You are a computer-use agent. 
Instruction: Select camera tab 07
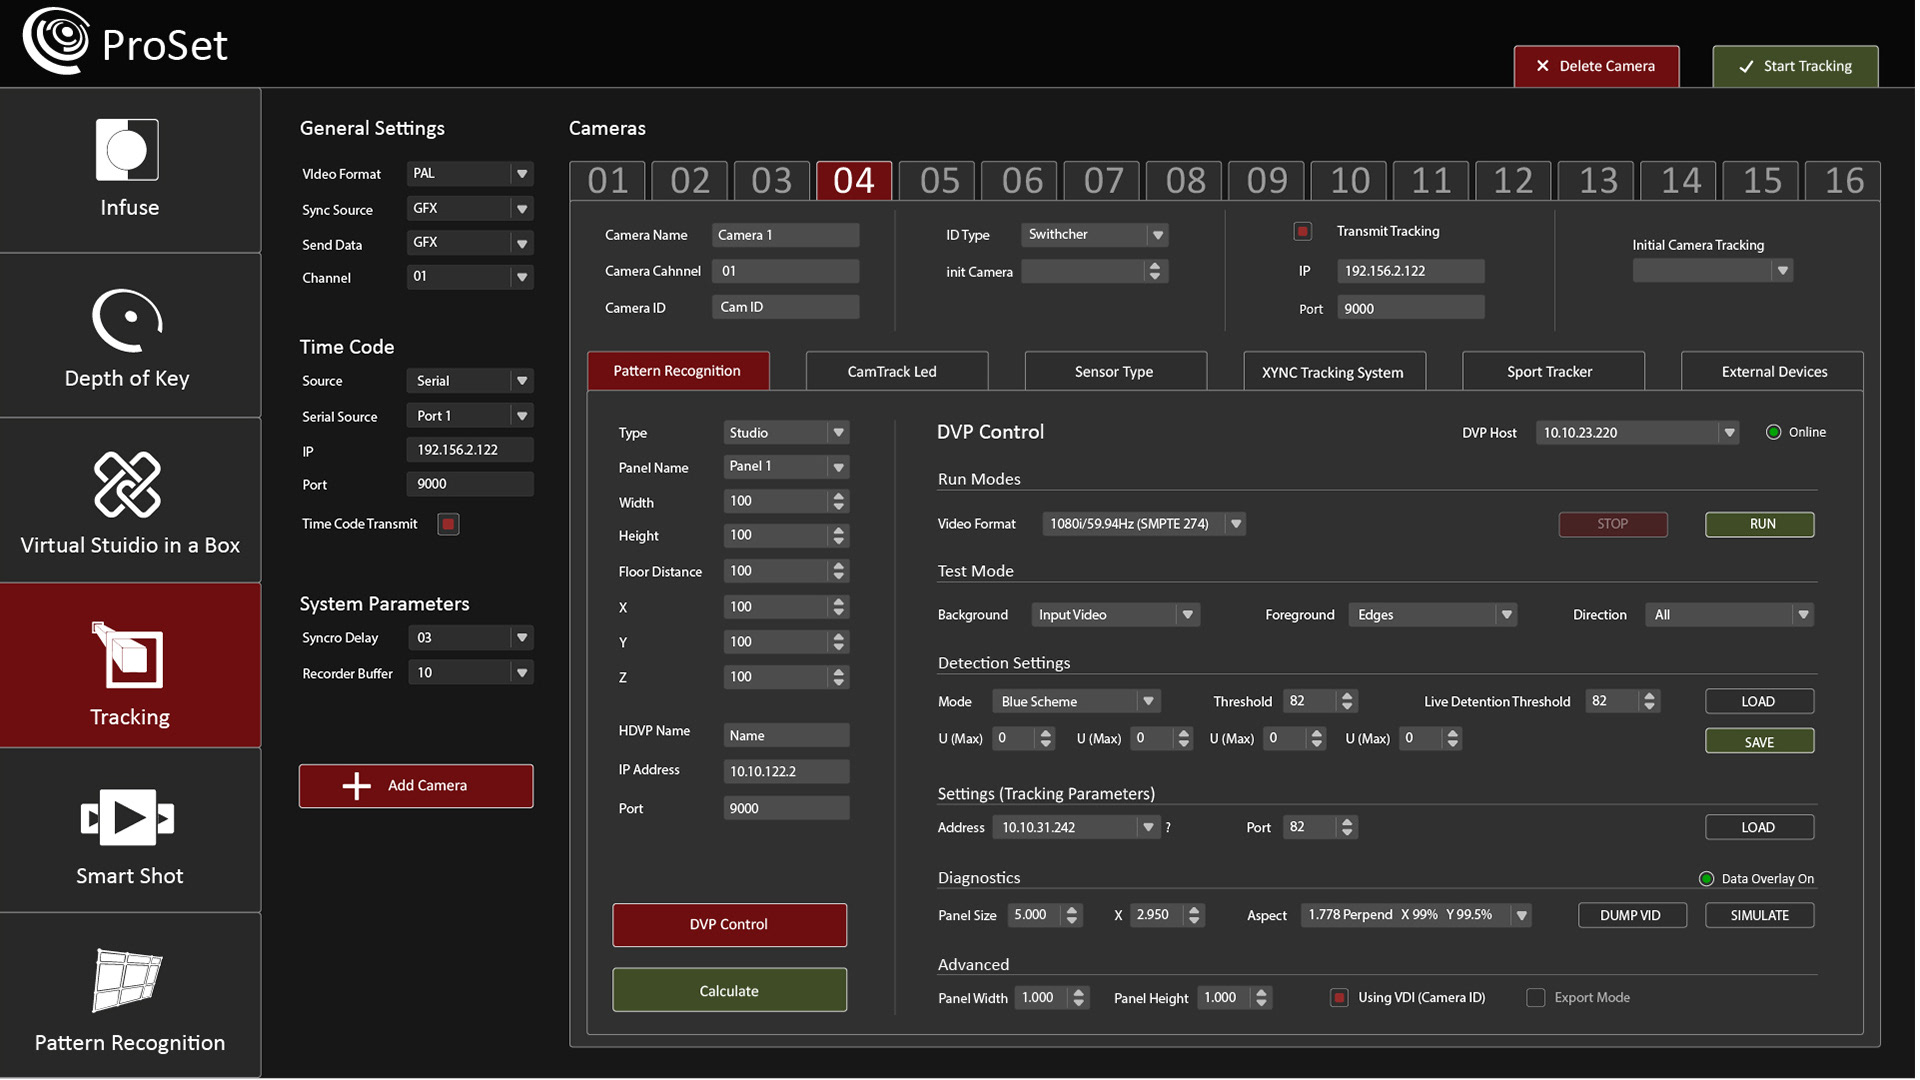[x=1103, y=181]
